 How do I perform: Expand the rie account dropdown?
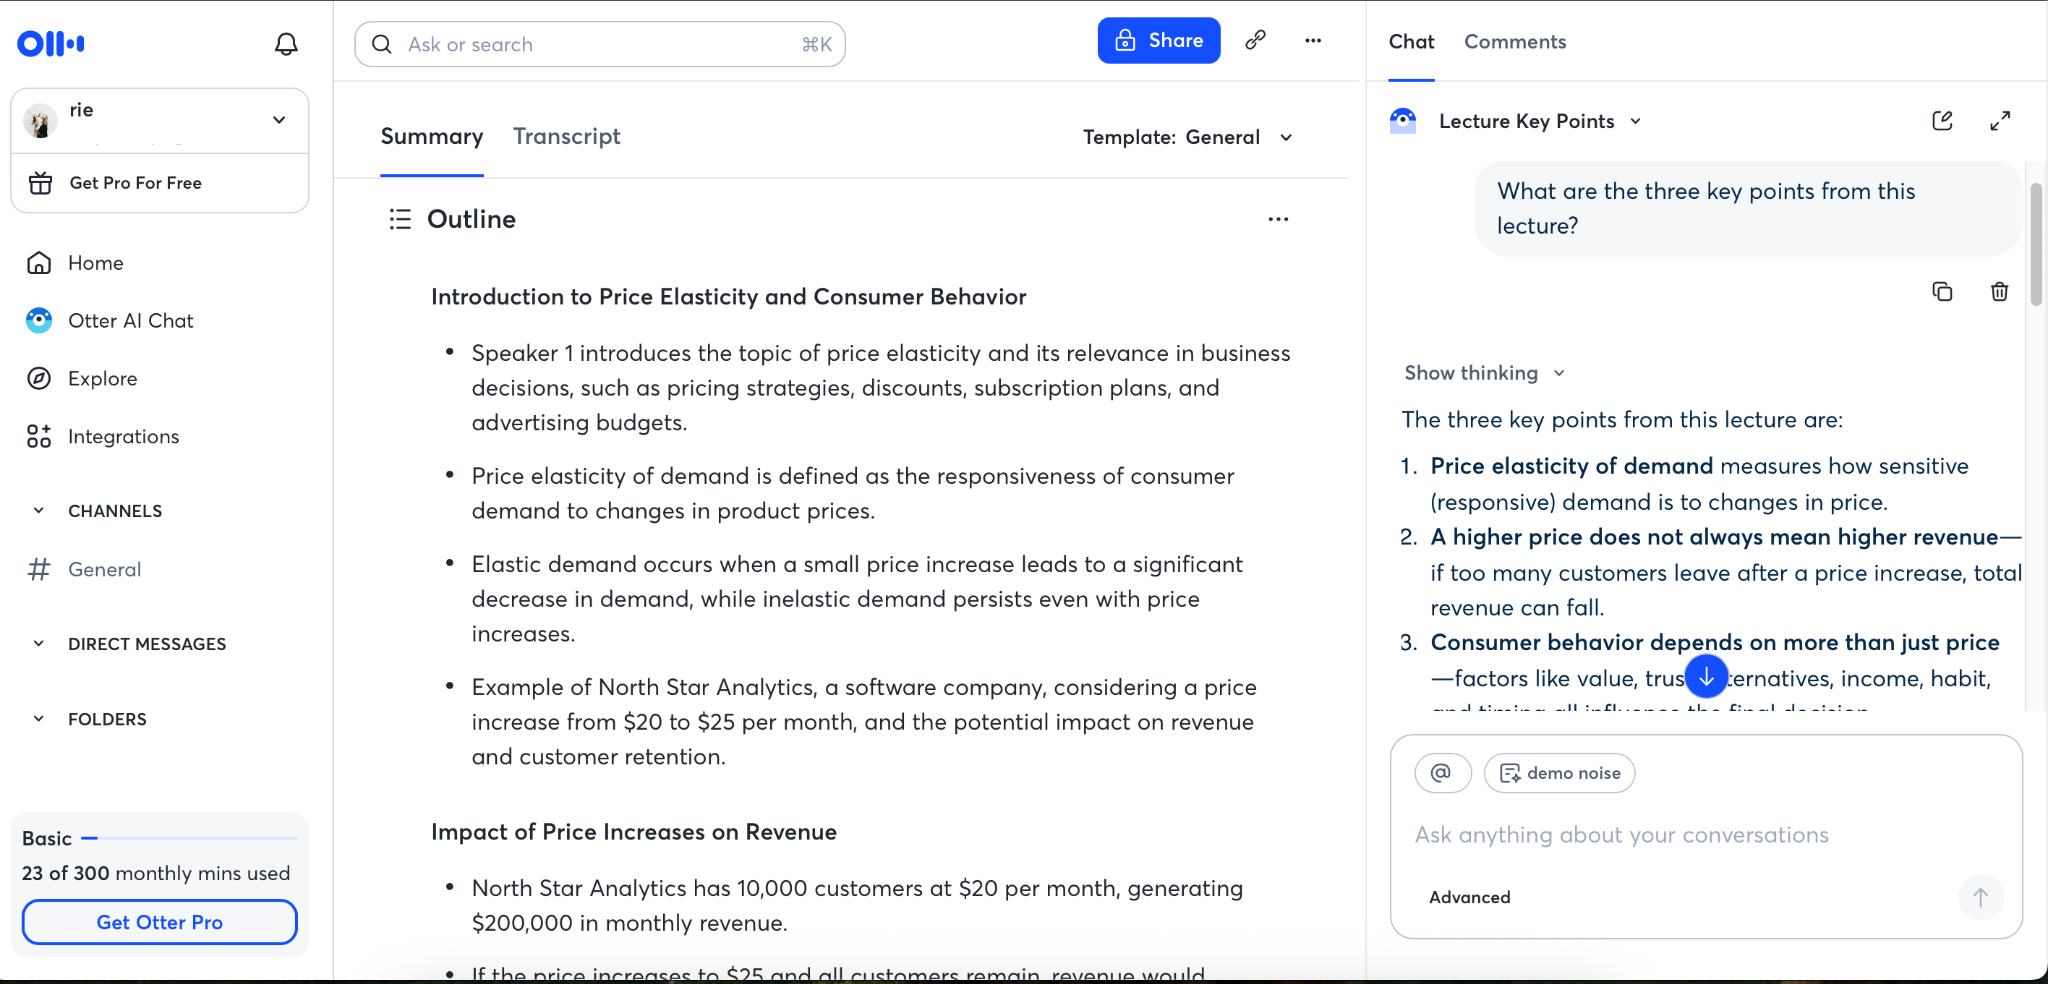pos(279,120)
